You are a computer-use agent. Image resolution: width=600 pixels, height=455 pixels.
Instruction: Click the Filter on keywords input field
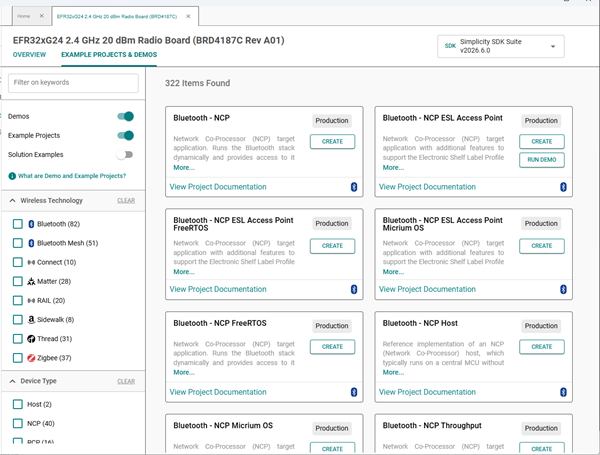73,83
